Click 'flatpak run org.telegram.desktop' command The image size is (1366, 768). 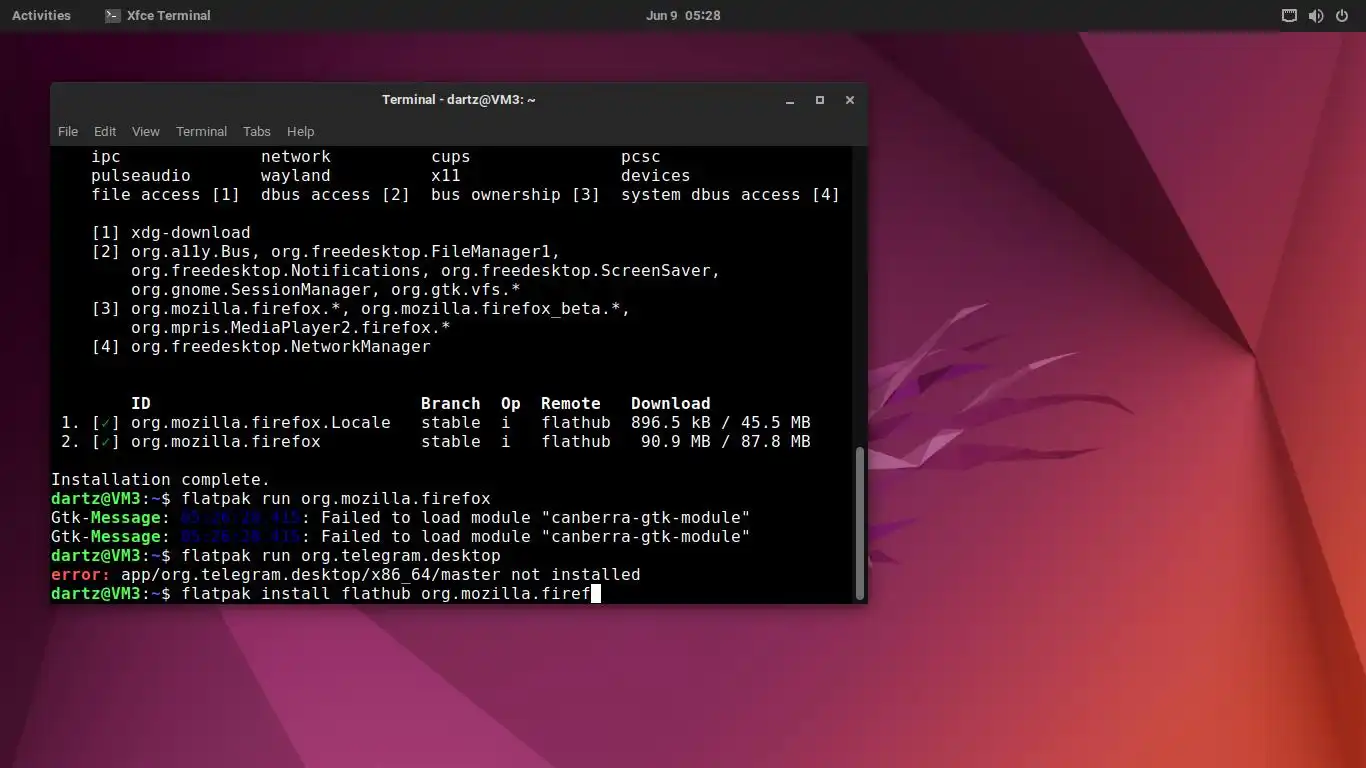point(341,556)
